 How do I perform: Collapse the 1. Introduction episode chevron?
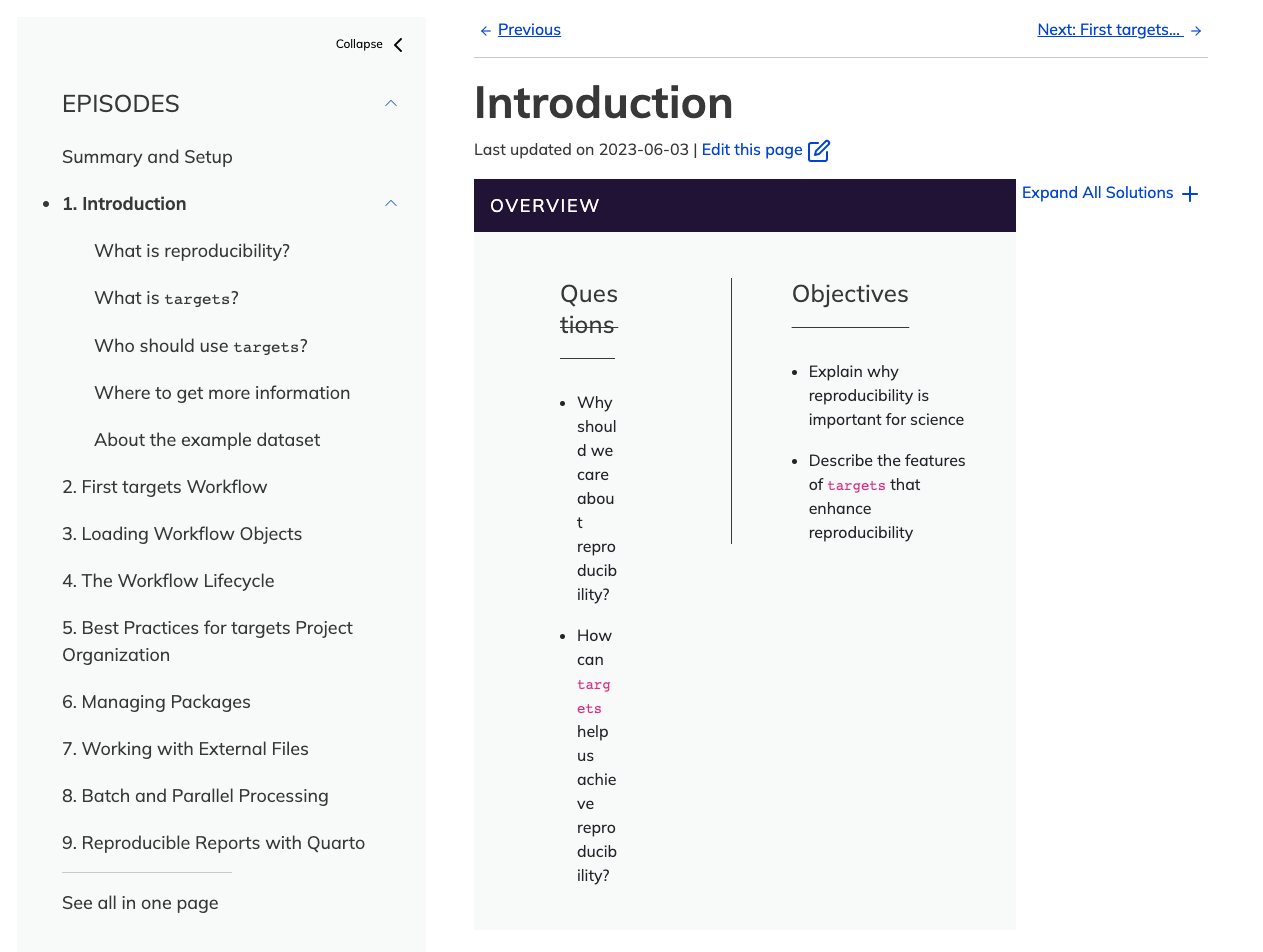(x=390, y=202)
